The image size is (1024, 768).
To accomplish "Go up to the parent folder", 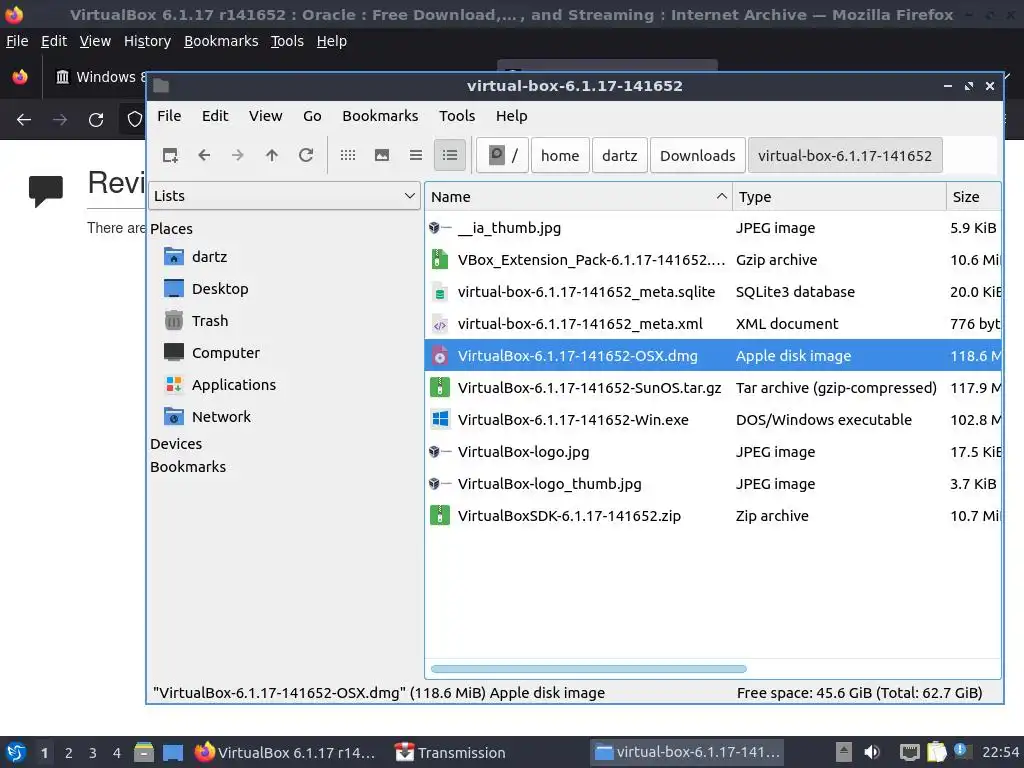I will pos(272,155).
